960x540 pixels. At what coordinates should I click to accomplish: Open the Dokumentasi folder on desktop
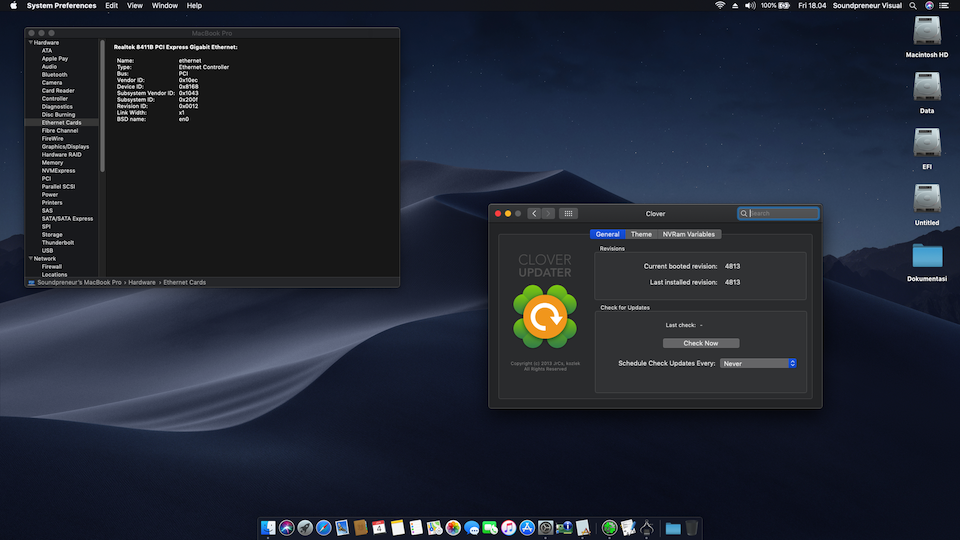[927, 255]
